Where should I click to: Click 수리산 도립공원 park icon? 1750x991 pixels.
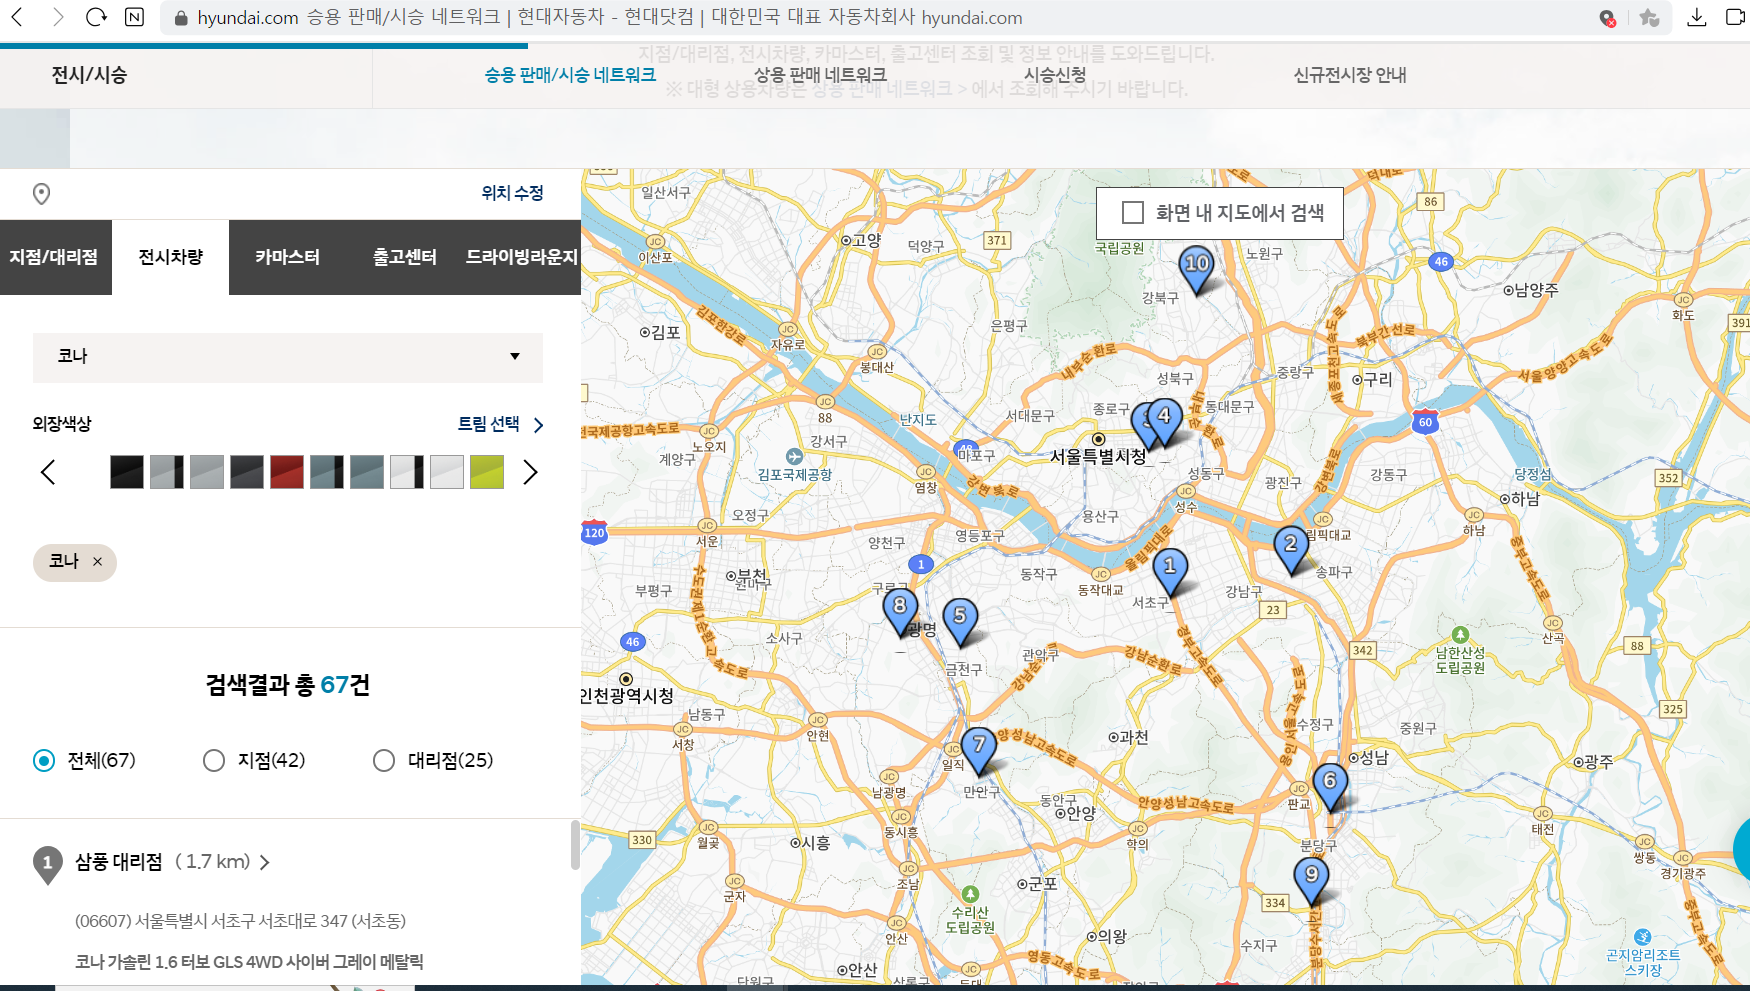(x=969, y=894)
